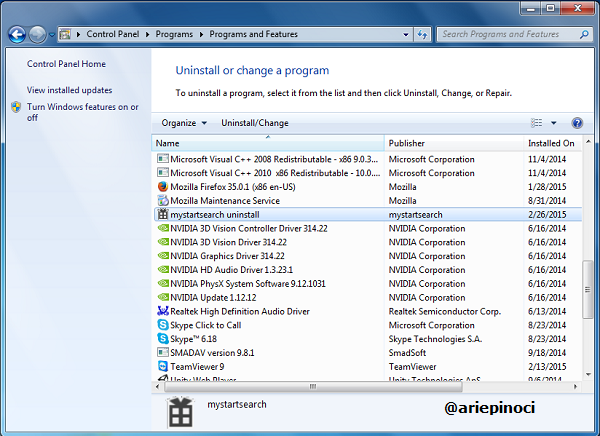Screen dimensions: 600x436
Task: Select NVIDIA PhysX System Software icon
Action: (x=163, y=283)
